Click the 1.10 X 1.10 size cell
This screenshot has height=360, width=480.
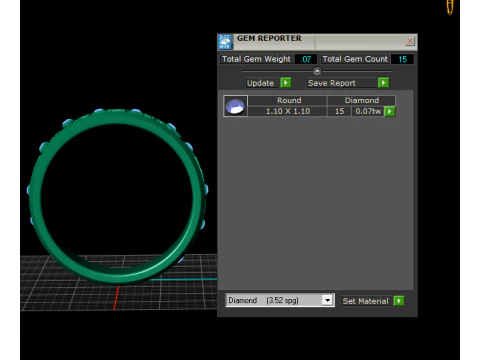coord(288,111)
